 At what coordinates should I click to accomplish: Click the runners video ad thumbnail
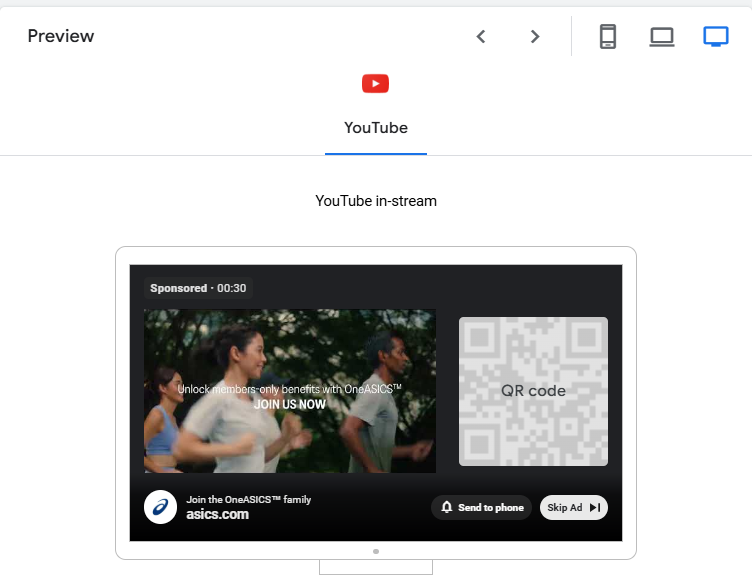pyautogui.click(x=290, y=391)
